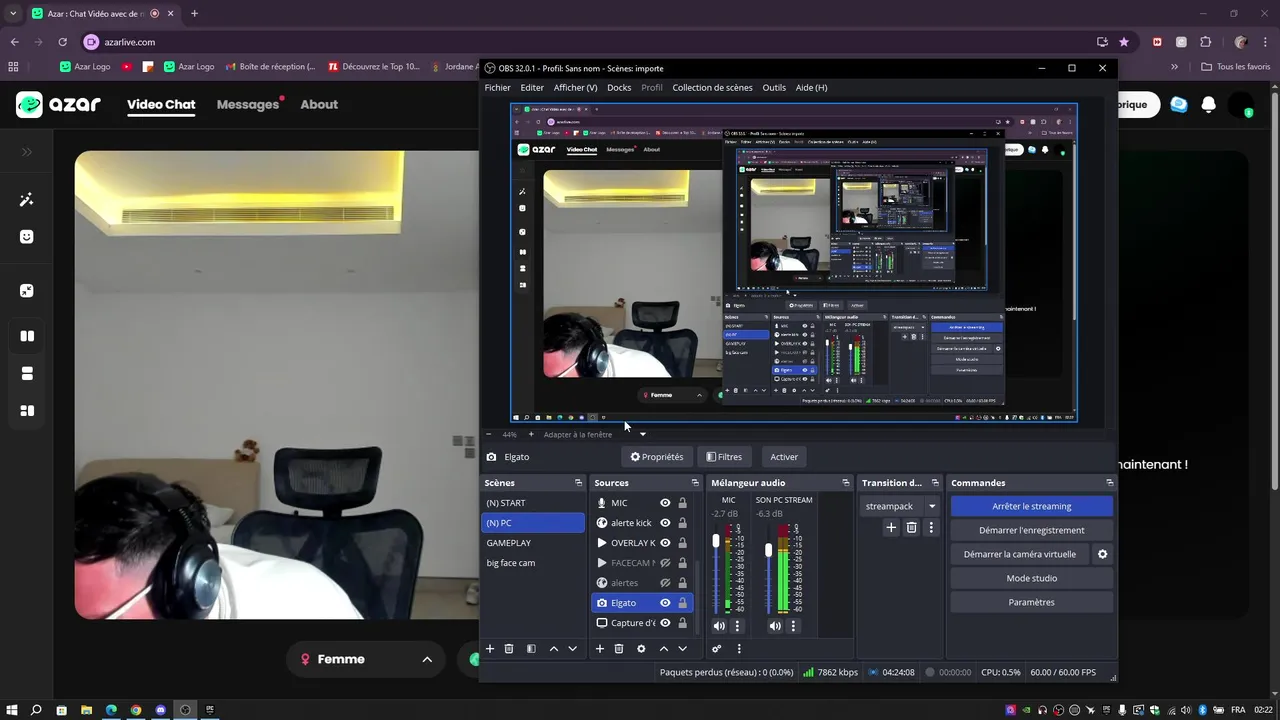This screenshot has height=720, width=1280.
Task: Open the Docks menu
Action: pos(619,87)
